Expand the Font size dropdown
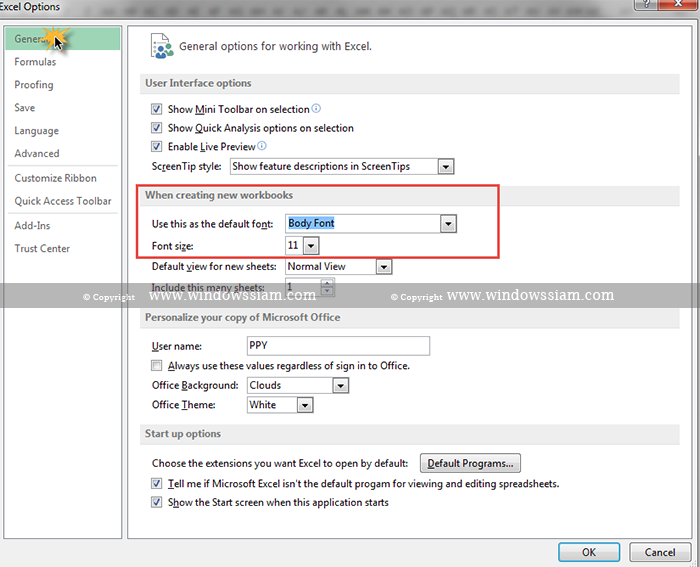This screenshot has height=567, width=700. [311, 246]
